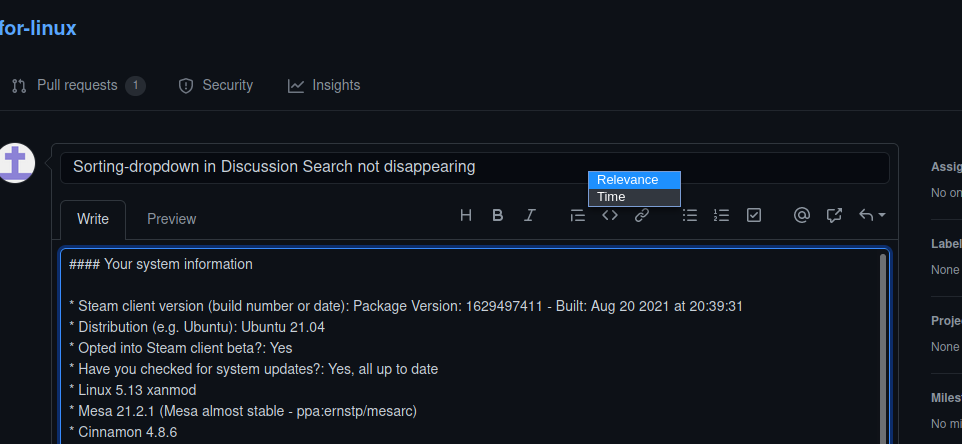
Task: Apply bold formatting in toolbar
Action: pos(498,215)
